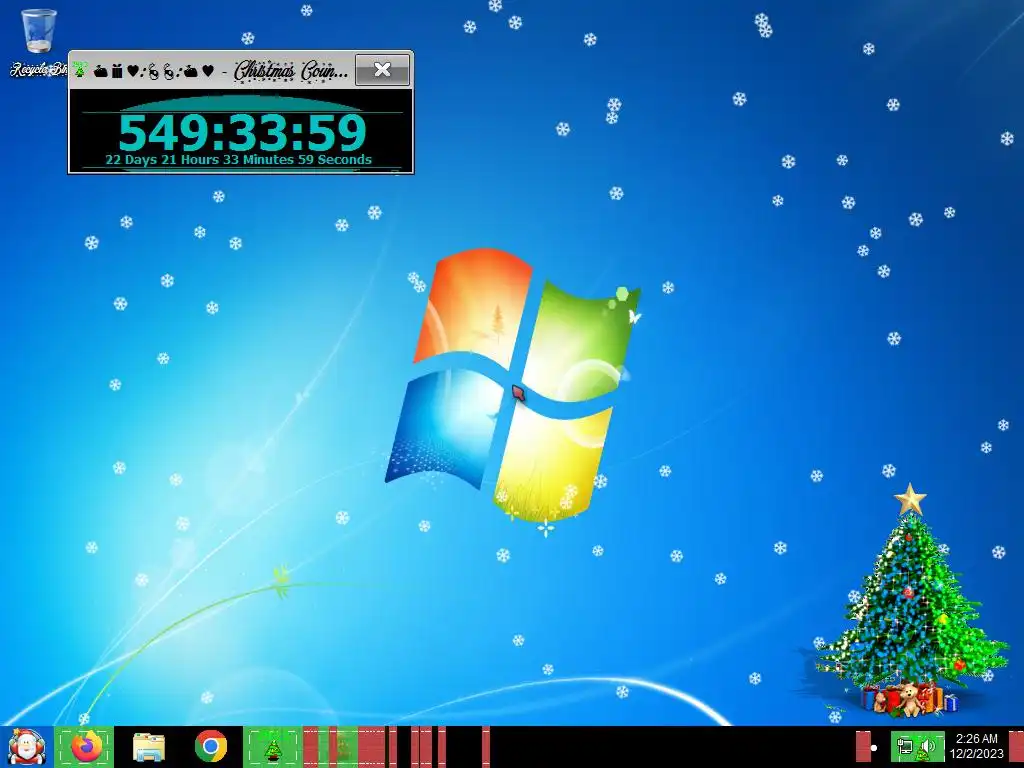Click the 549:33:59 countdown timer
The image size is (1024, 768).
pyautogui.click(x=242, y=133)
